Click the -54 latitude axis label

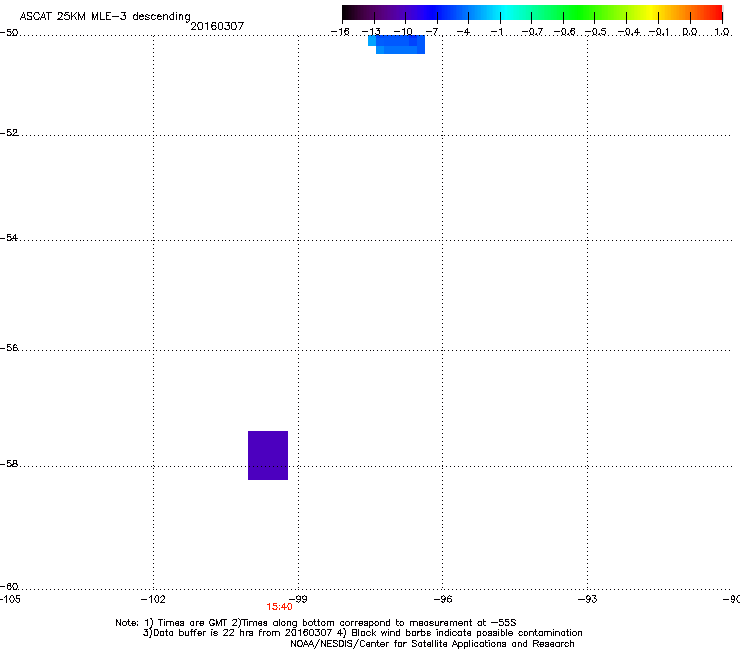9,237
